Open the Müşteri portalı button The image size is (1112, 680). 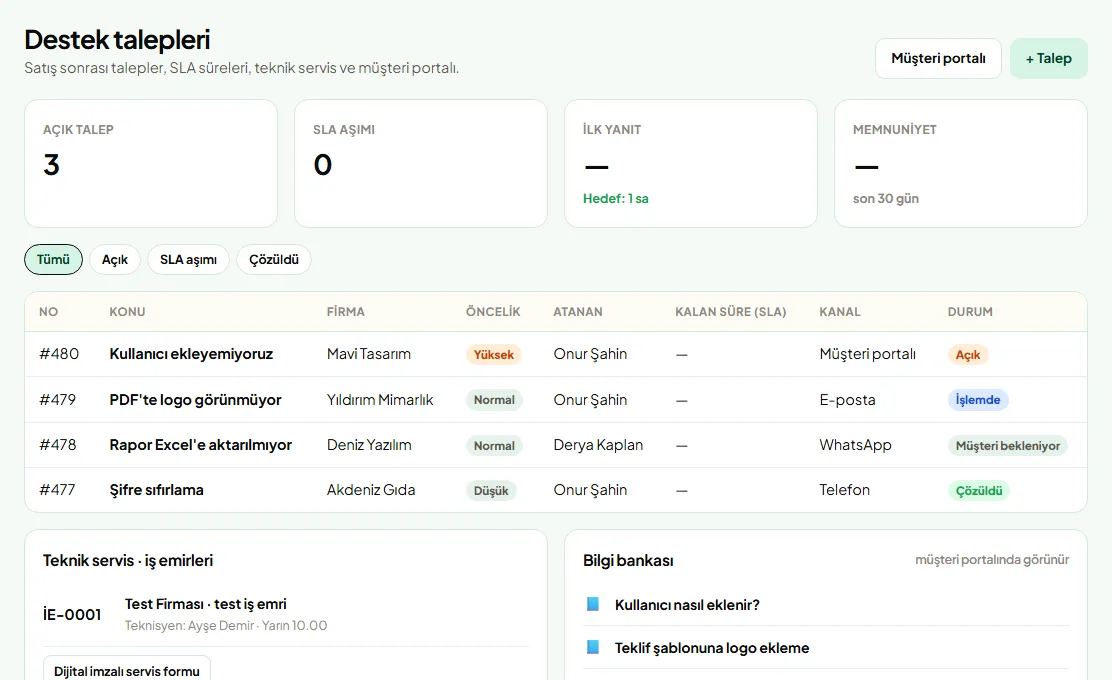pos(938,58)
